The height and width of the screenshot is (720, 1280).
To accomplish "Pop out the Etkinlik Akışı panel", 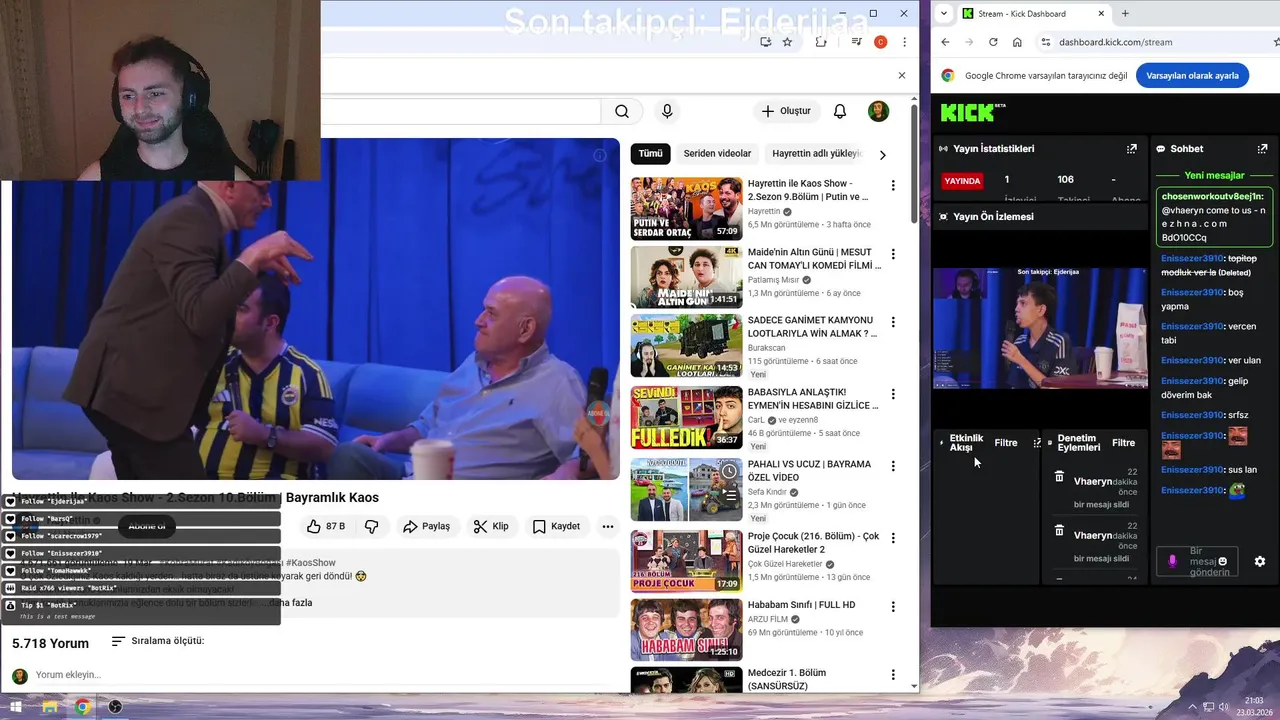I will 1037,443.
